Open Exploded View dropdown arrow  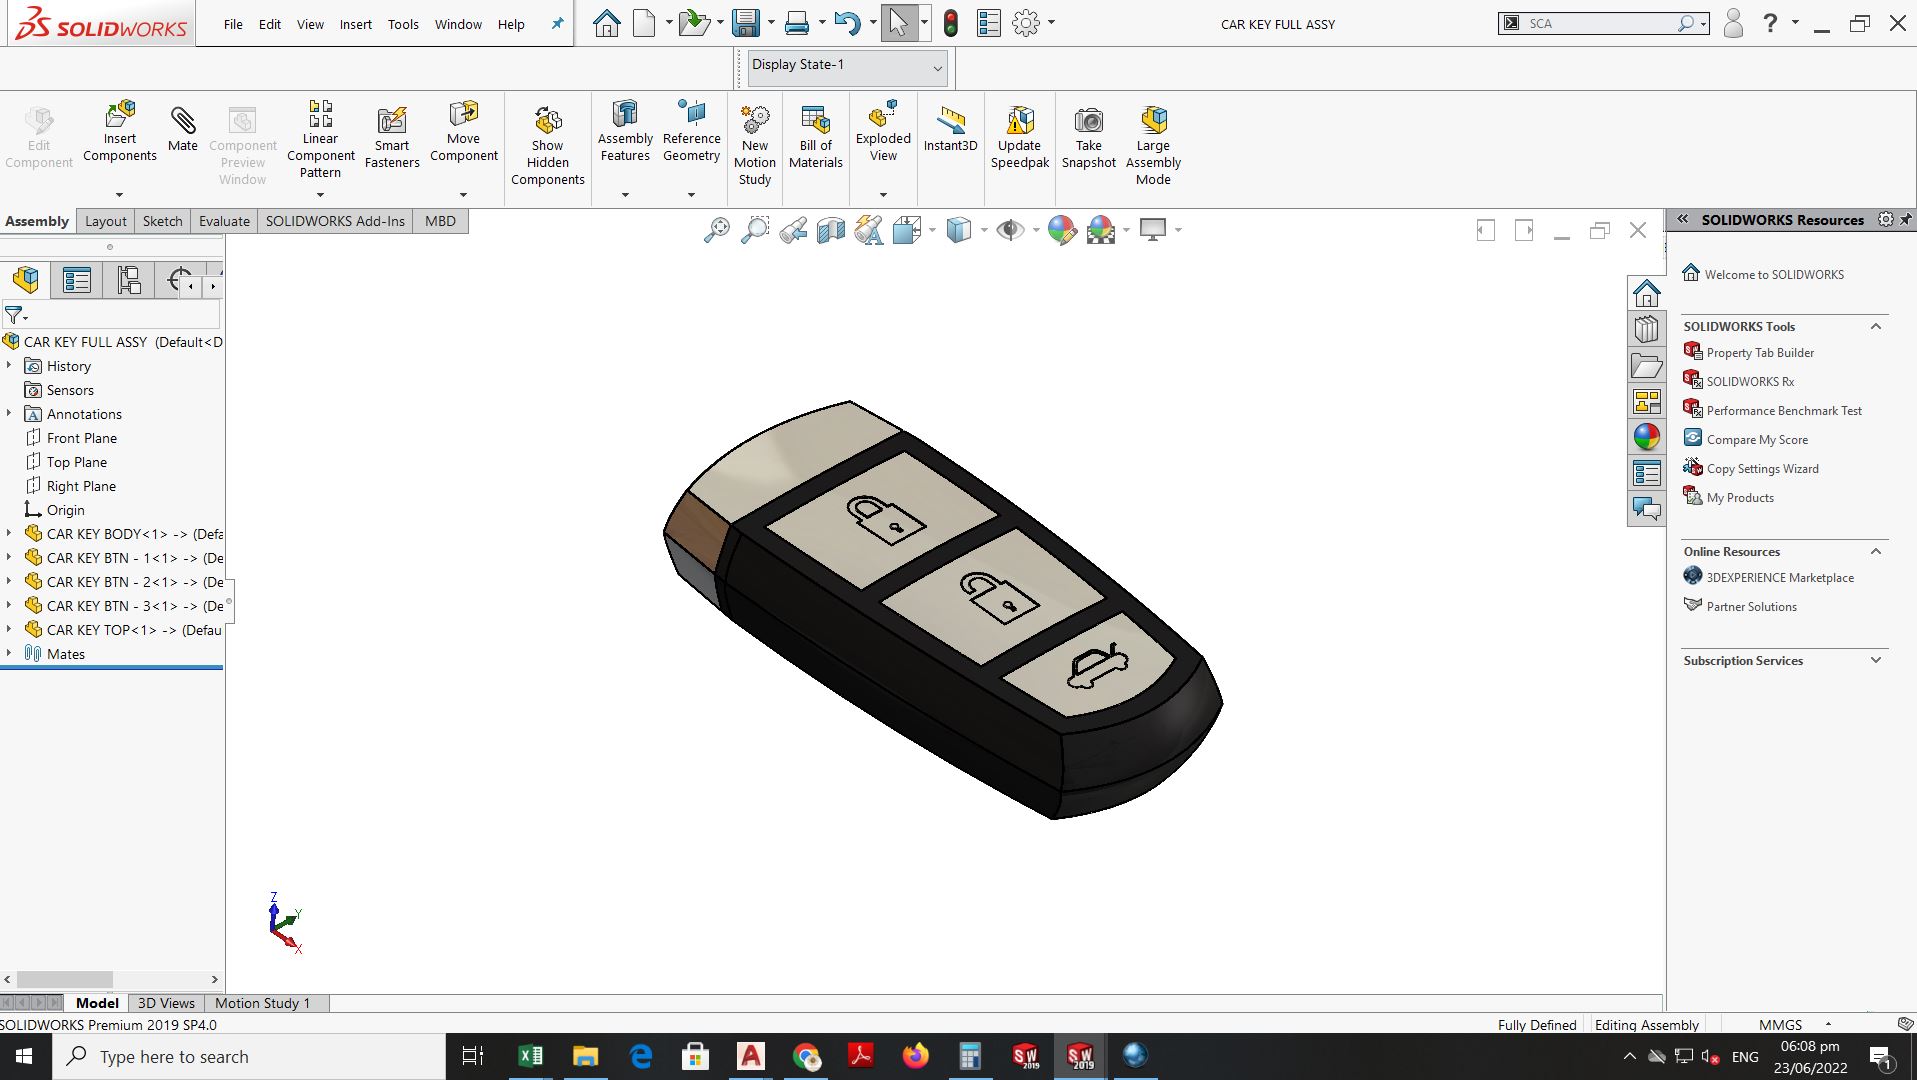(883, 195)
